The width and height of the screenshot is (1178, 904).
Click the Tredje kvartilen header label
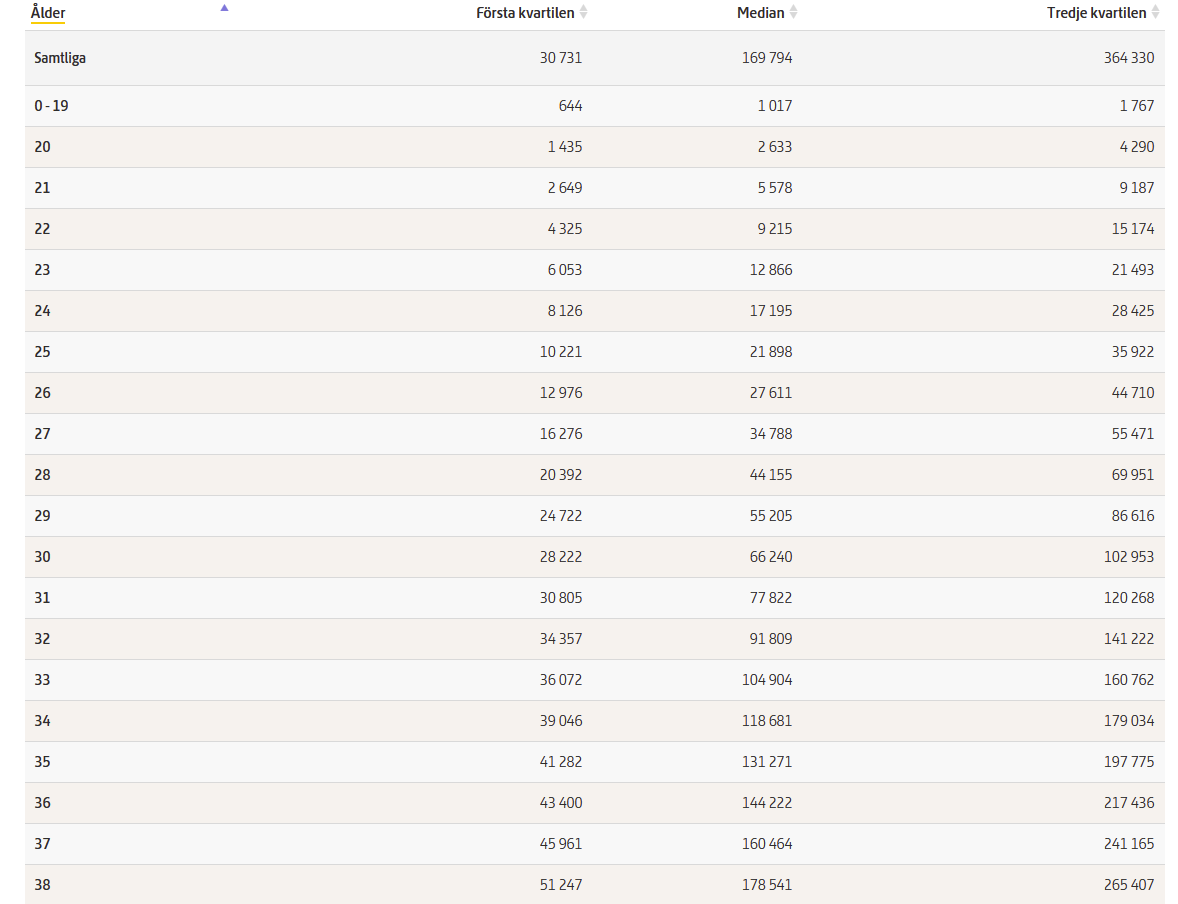1096,13
